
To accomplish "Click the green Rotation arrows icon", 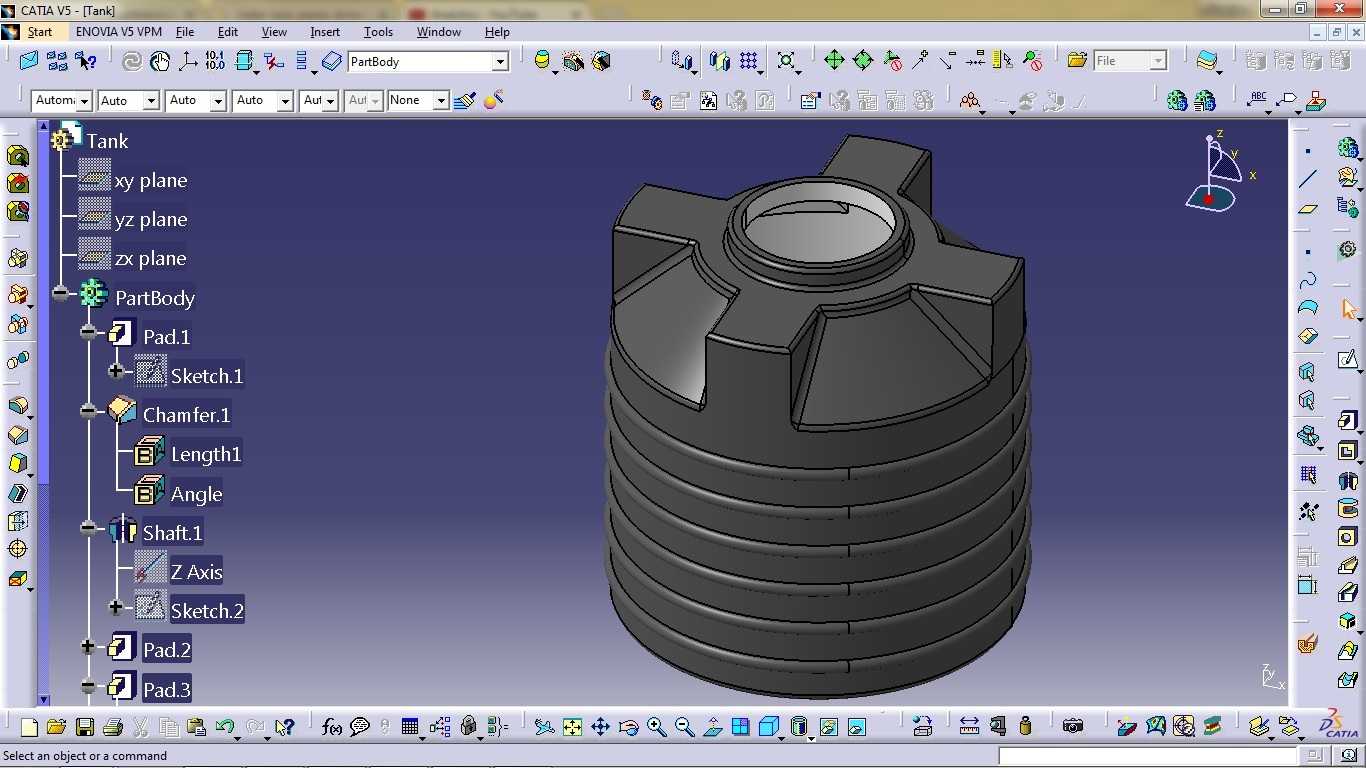I will point(862,60).
